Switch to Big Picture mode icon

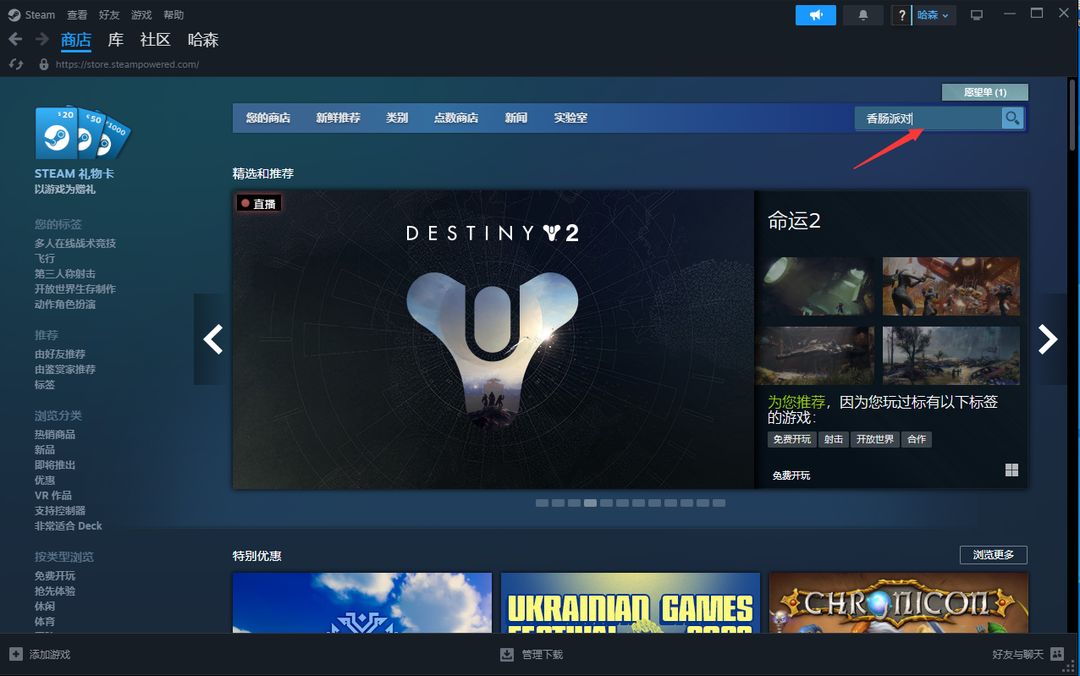tap(977, 15)
